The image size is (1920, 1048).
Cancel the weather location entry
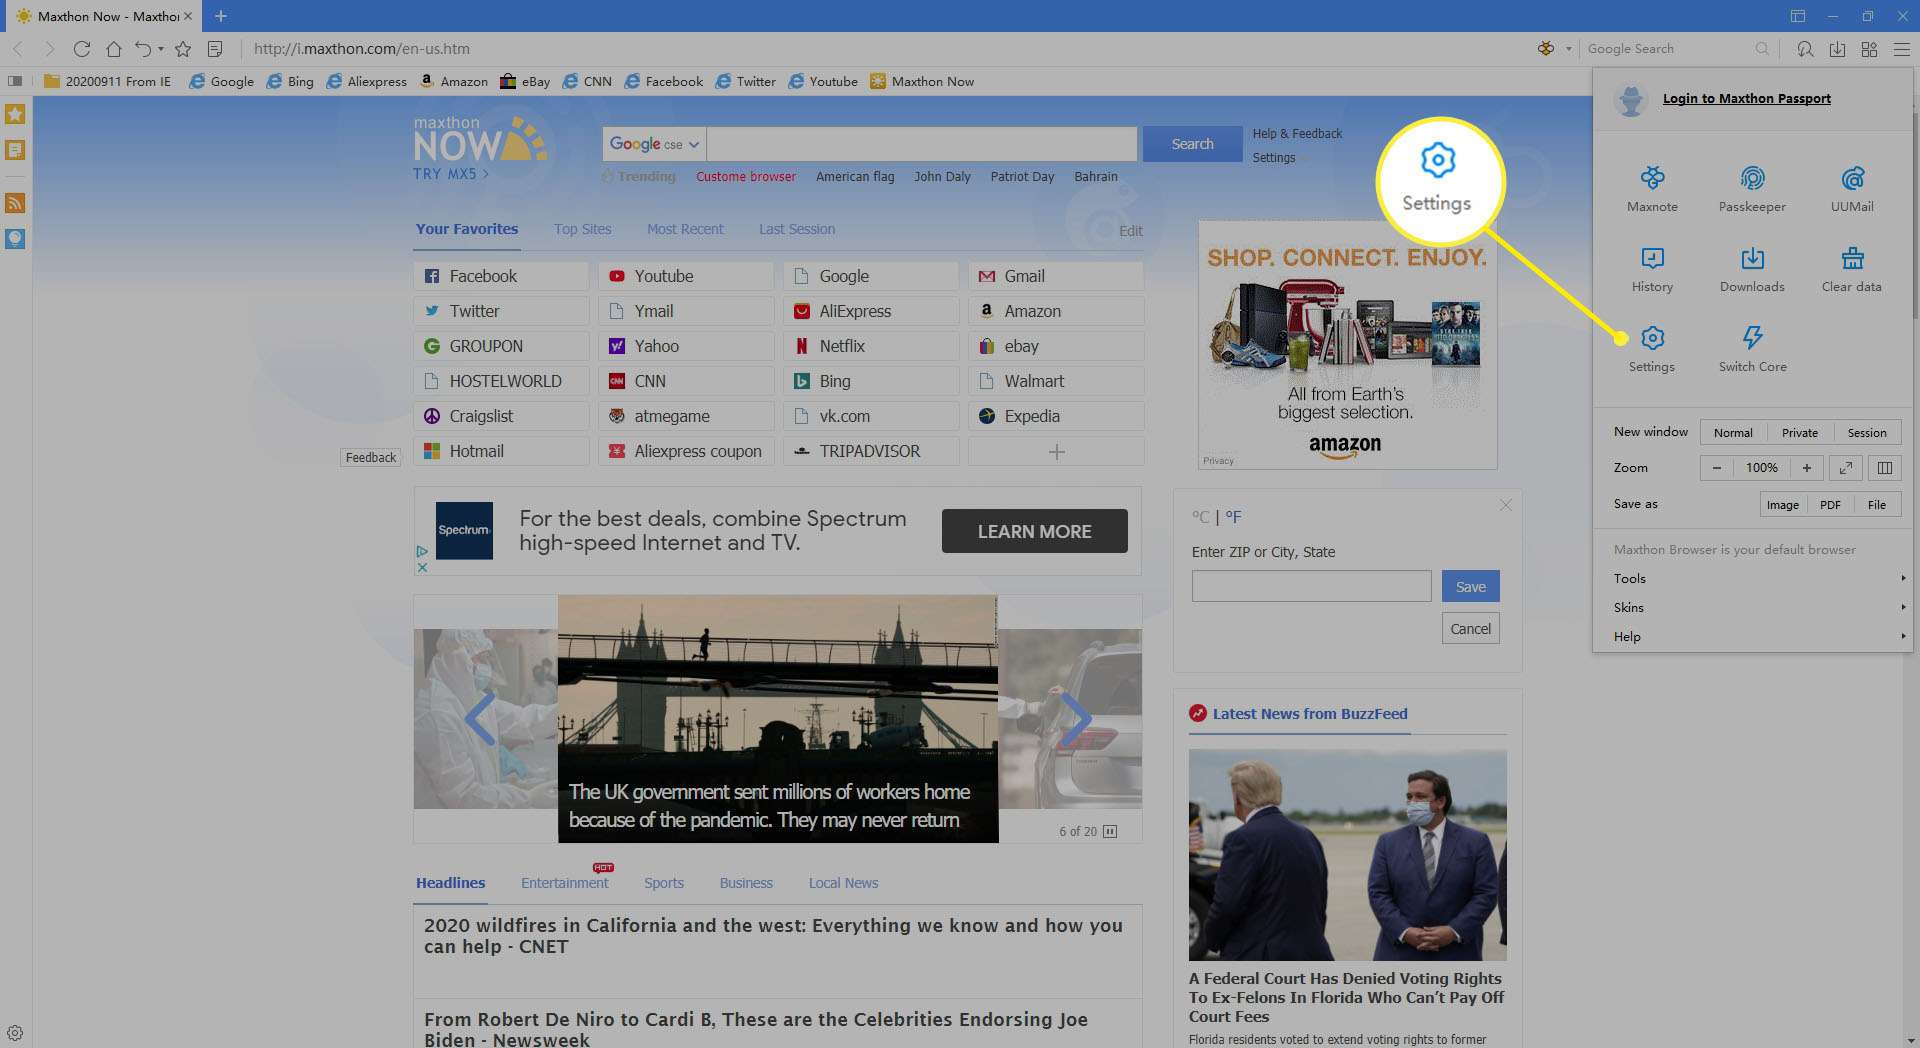1470,628
